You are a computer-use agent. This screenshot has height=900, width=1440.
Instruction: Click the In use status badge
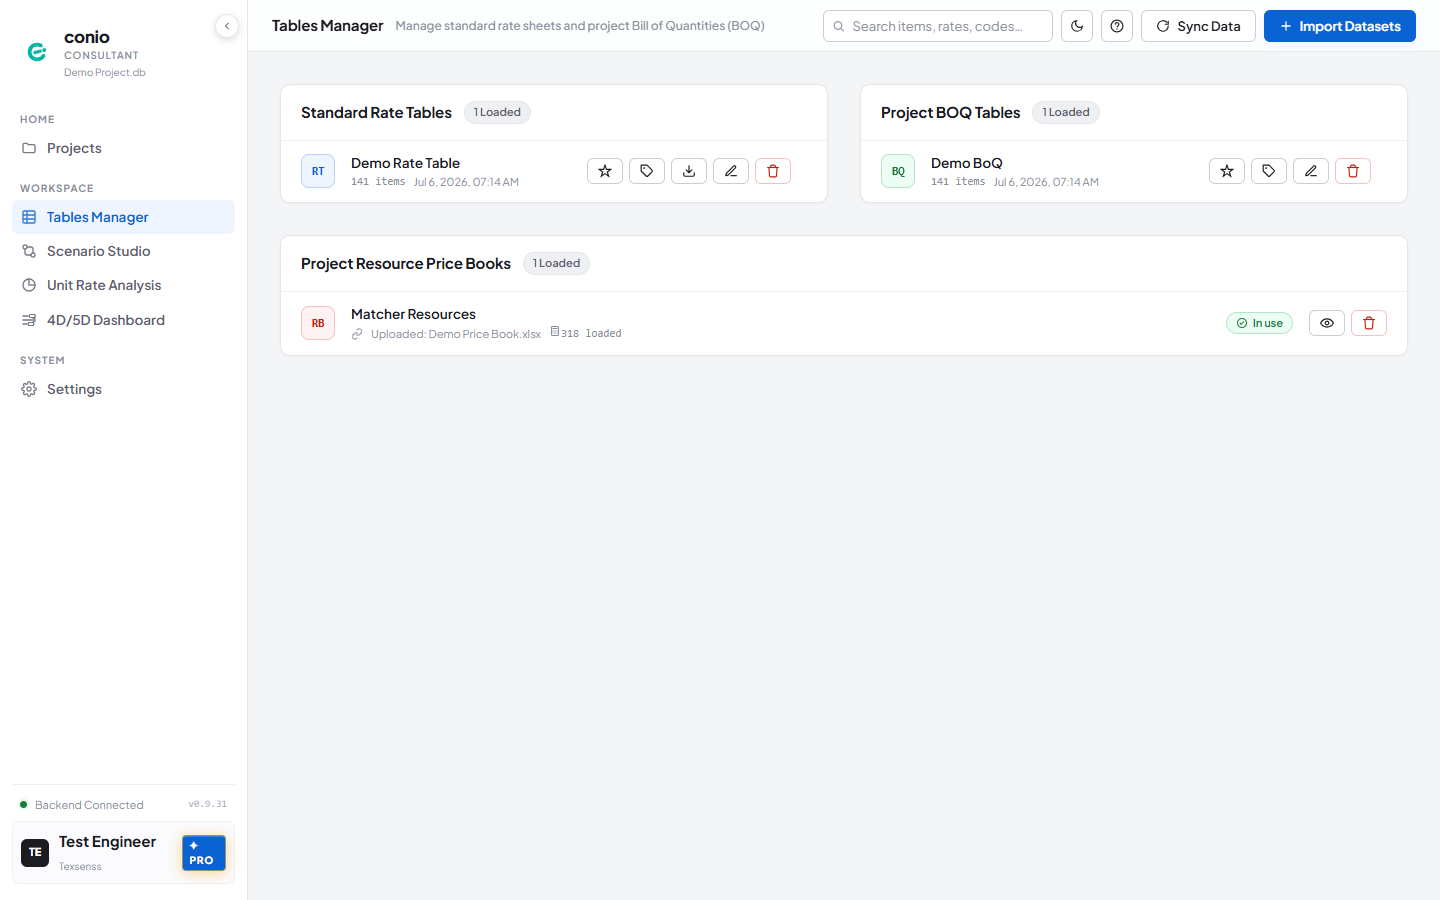(x=1259, y=323)
